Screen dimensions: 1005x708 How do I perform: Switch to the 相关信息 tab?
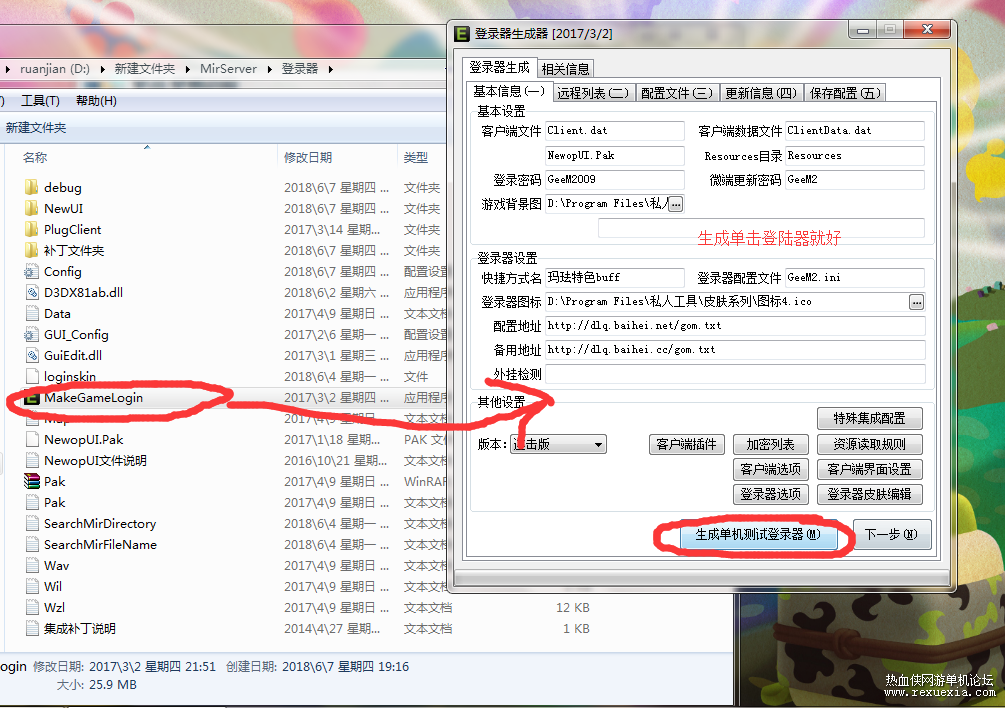click(x=565, y=69)
